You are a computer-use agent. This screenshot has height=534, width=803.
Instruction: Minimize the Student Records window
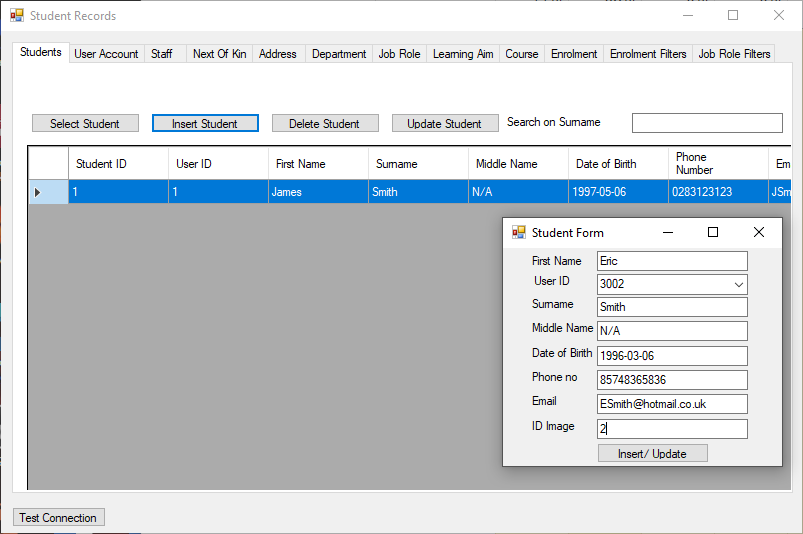(688, 15)
